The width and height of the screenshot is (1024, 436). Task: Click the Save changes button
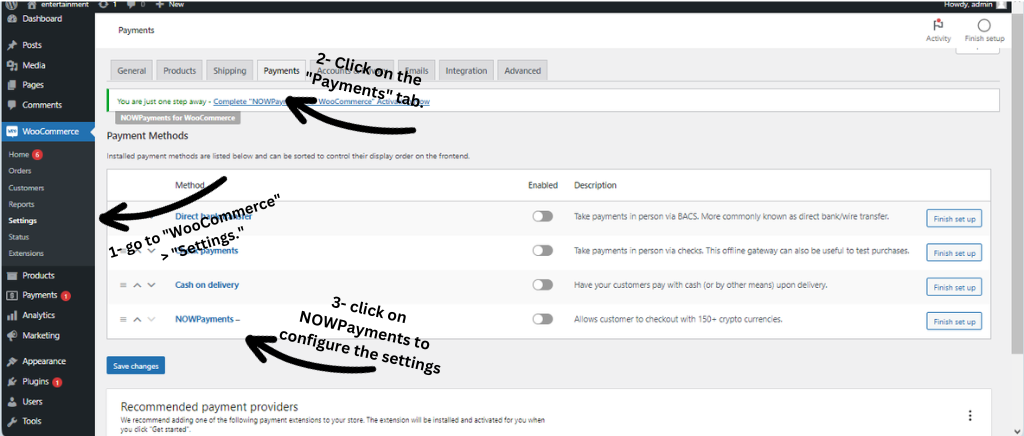135,366
